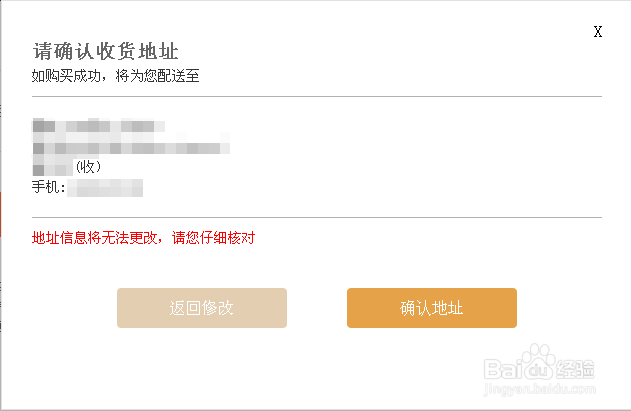Click the 手机 label

tap(48, 187)
